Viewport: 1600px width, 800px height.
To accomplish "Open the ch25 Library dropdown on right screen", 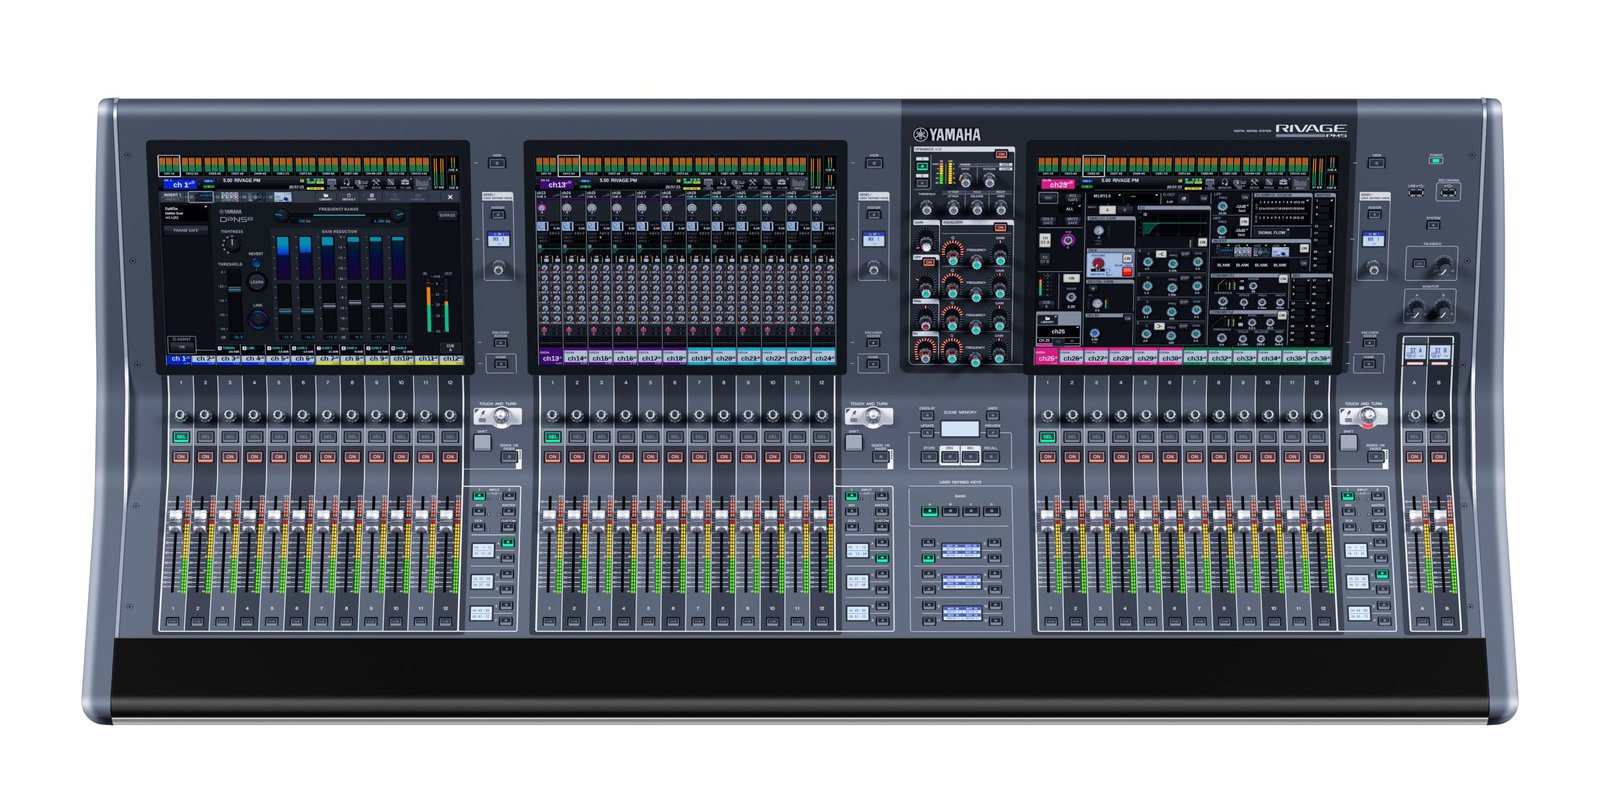I will pyautogui.click(x=1047, y=321).
